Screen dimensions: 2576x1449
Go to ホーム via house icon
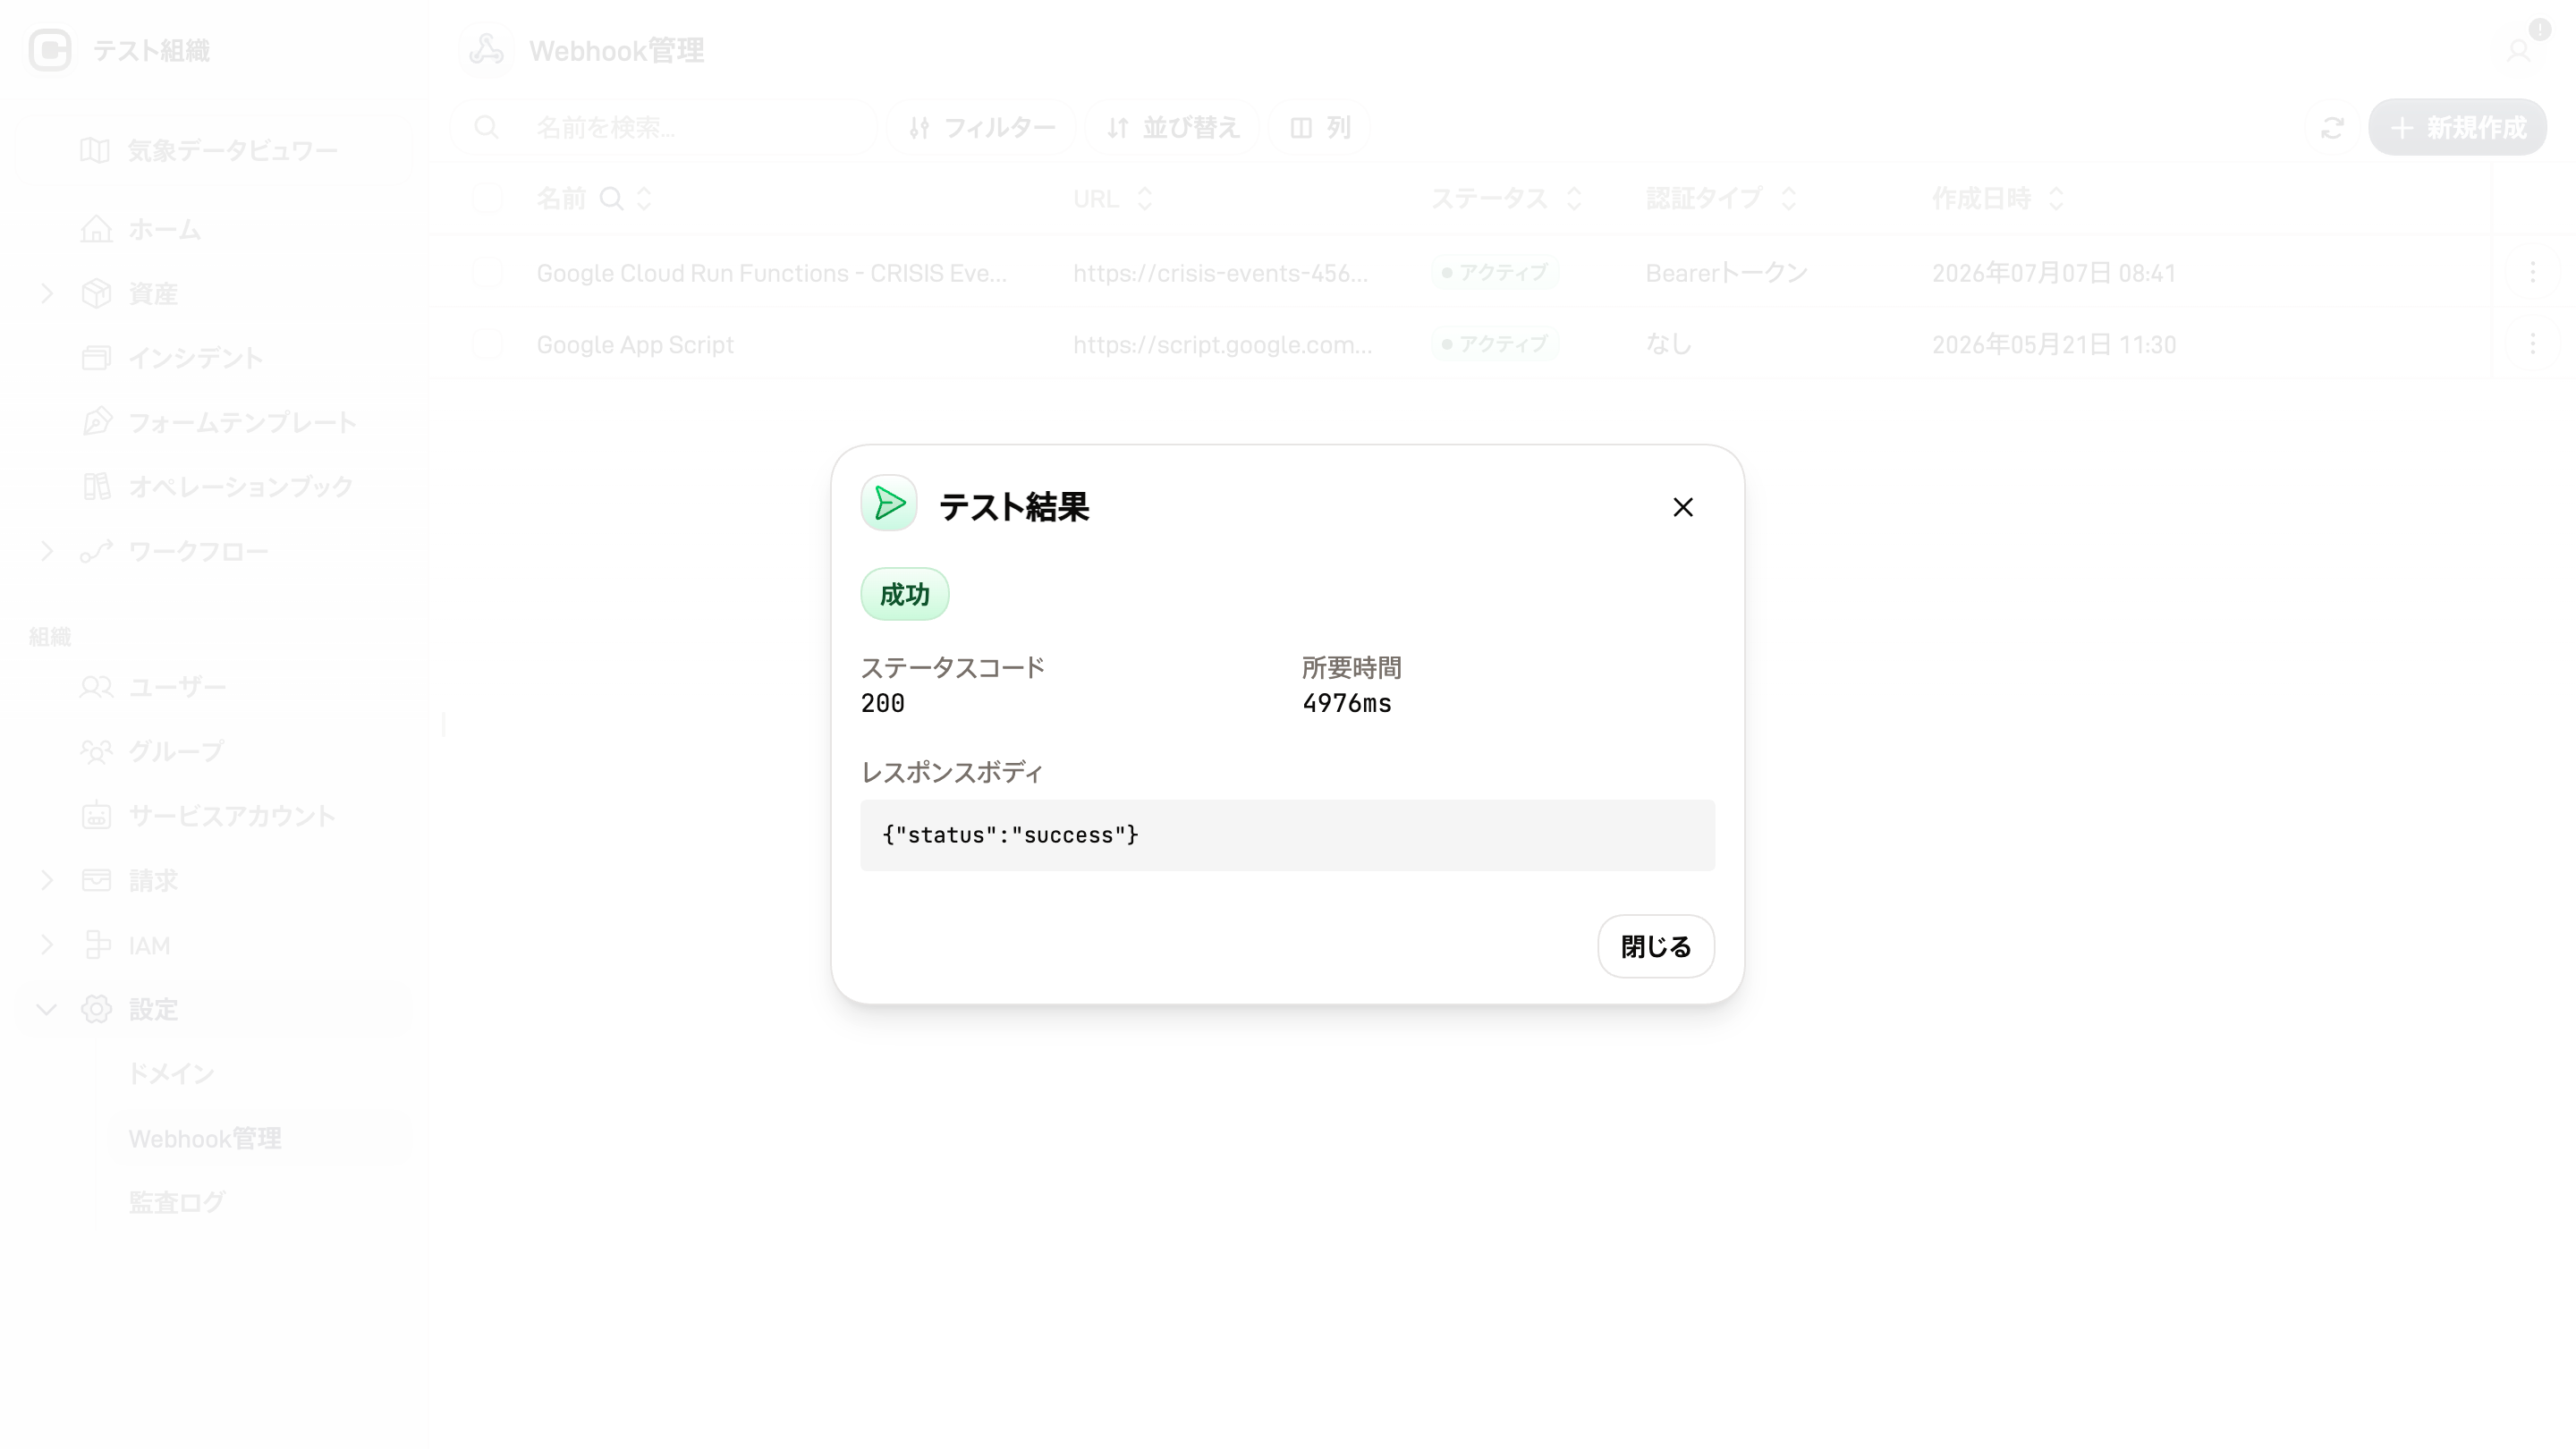coord(96,229)
